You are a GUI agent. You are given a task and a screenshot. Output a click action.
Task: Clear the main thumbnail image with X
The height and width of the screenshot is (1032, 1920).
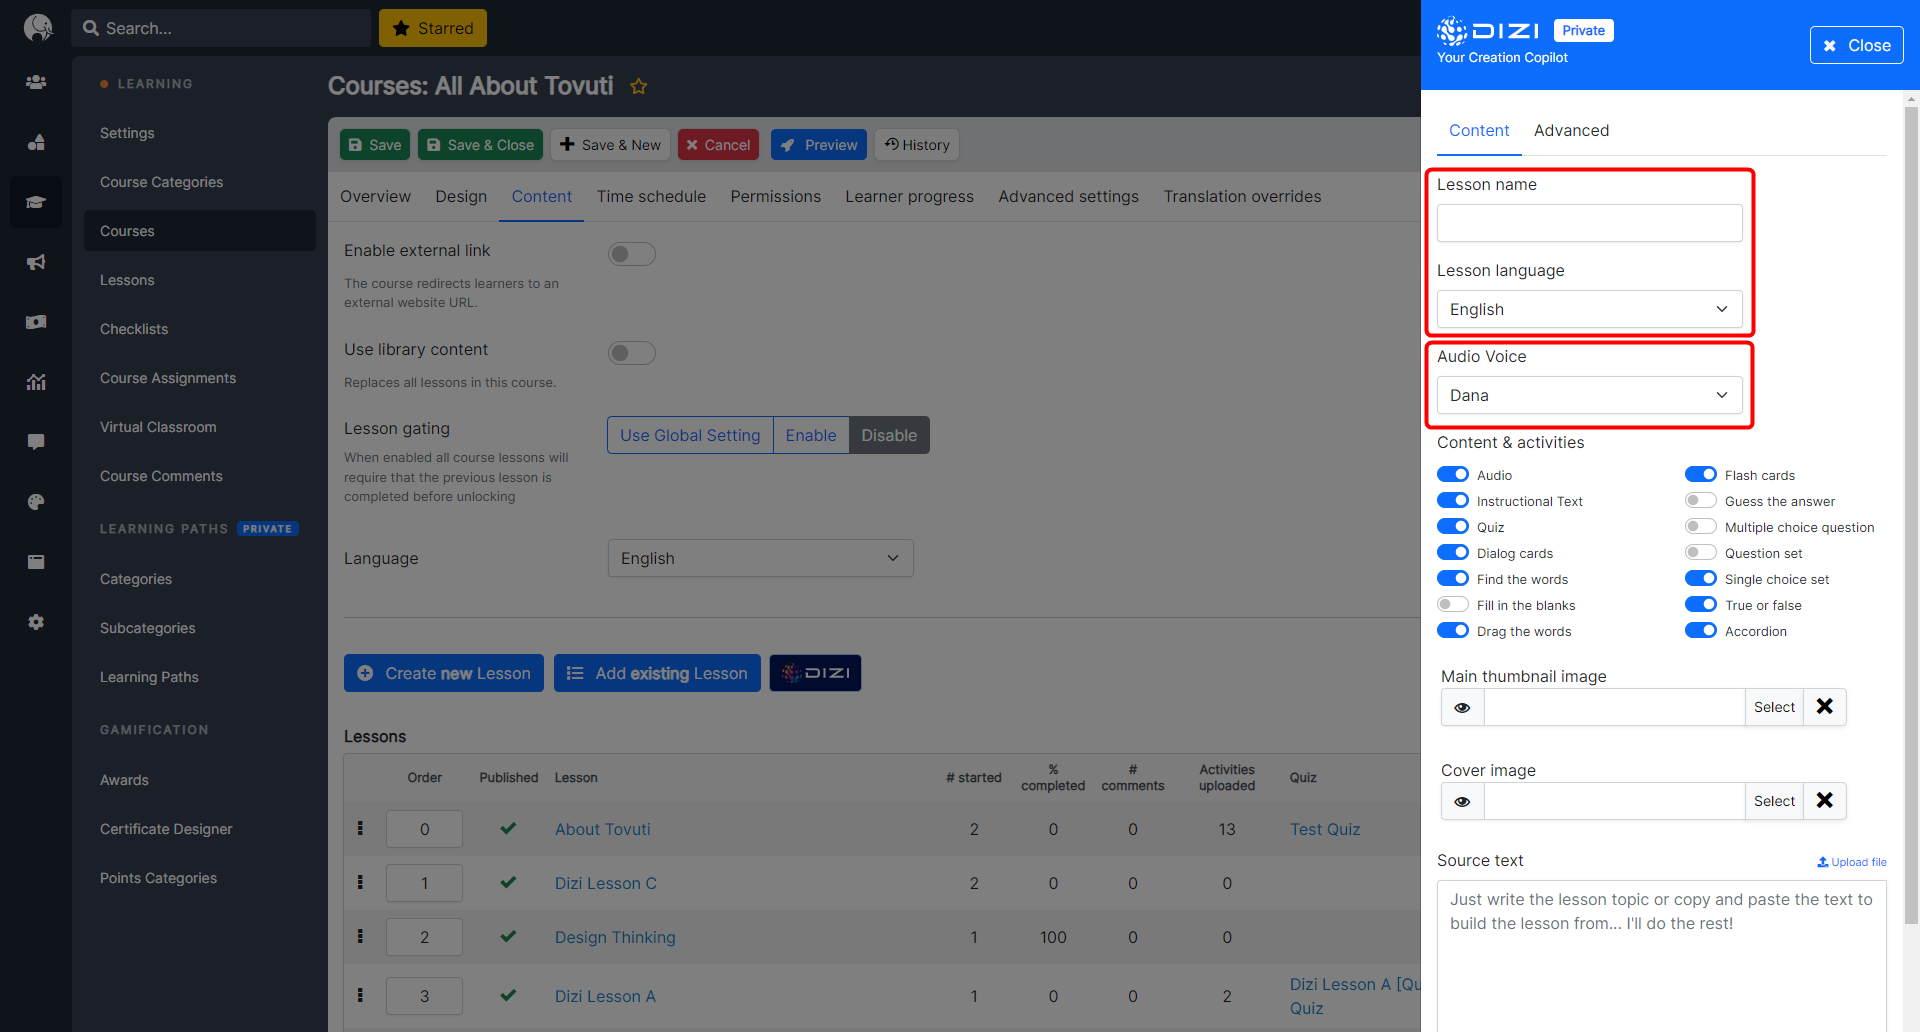pos(1825,707)
